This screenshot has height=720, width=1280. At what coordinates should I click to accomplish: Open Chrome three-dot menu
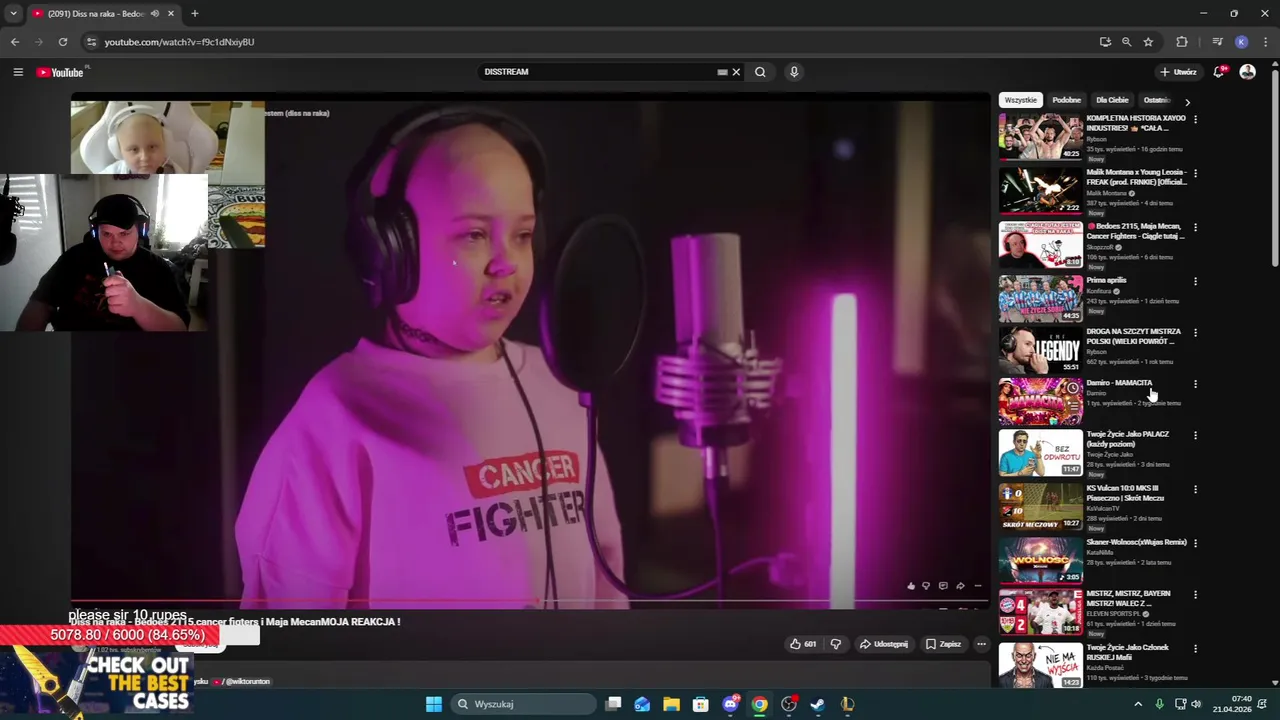[x=1265, y=42]
